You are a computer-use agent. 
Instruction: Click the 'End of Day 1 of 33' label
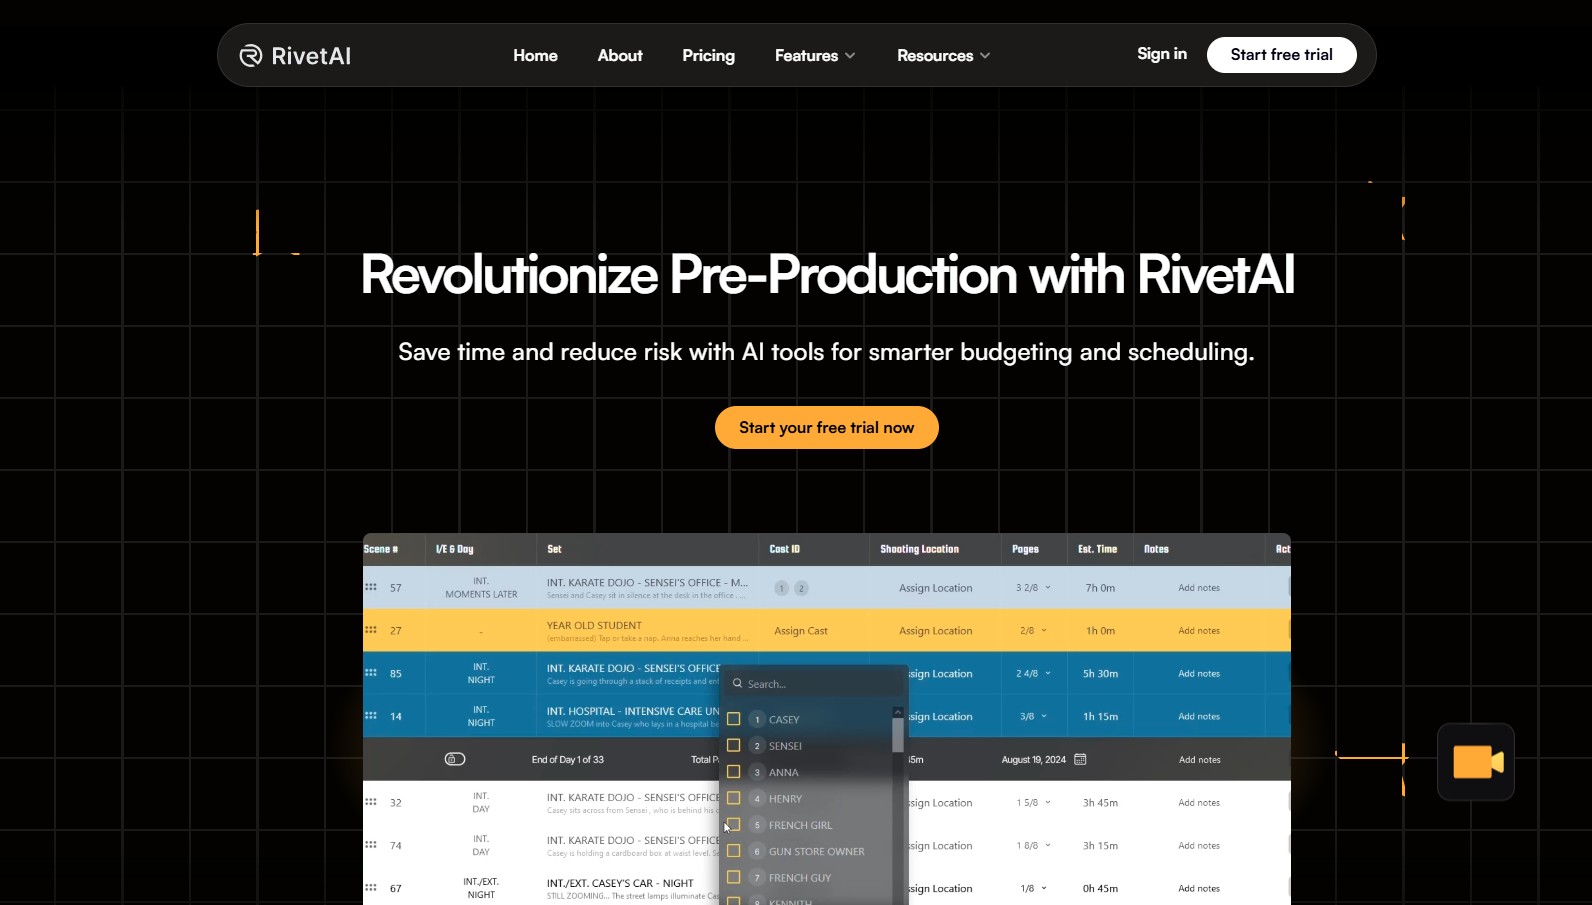pyautogui.click(x=567, y=760)
